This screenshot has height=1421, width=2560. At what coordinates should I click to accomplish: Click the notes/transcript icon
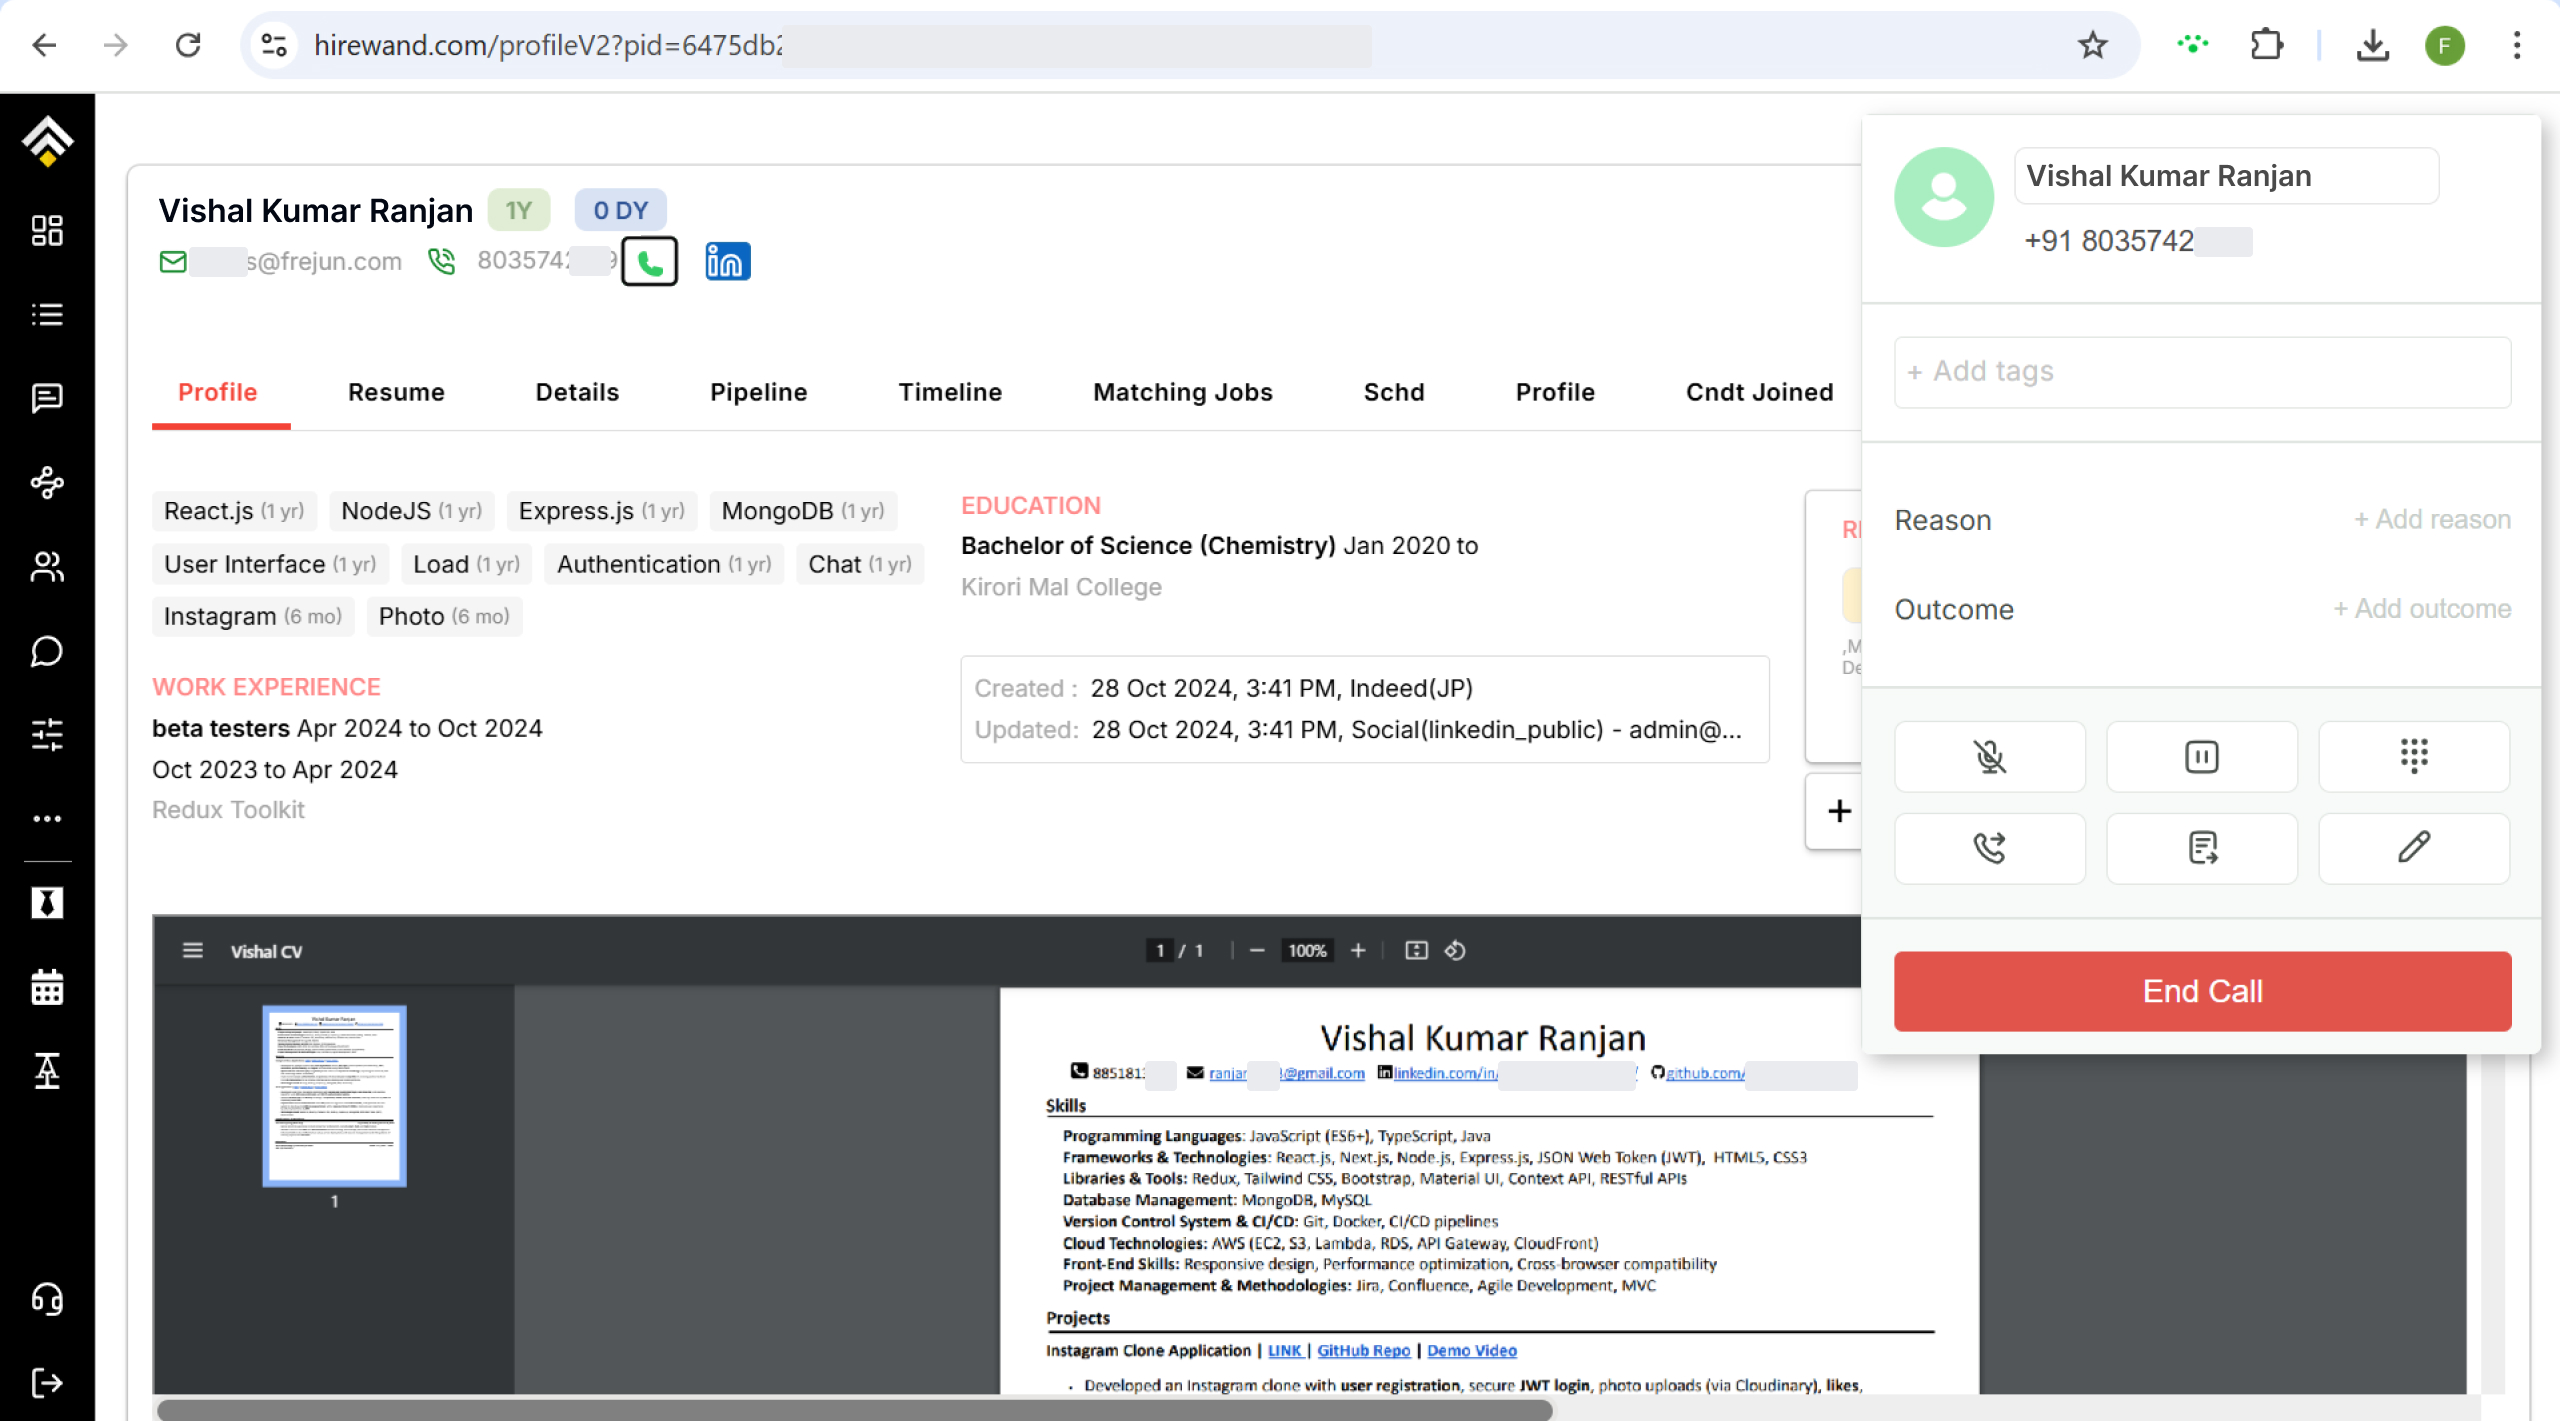point(2200,847)
